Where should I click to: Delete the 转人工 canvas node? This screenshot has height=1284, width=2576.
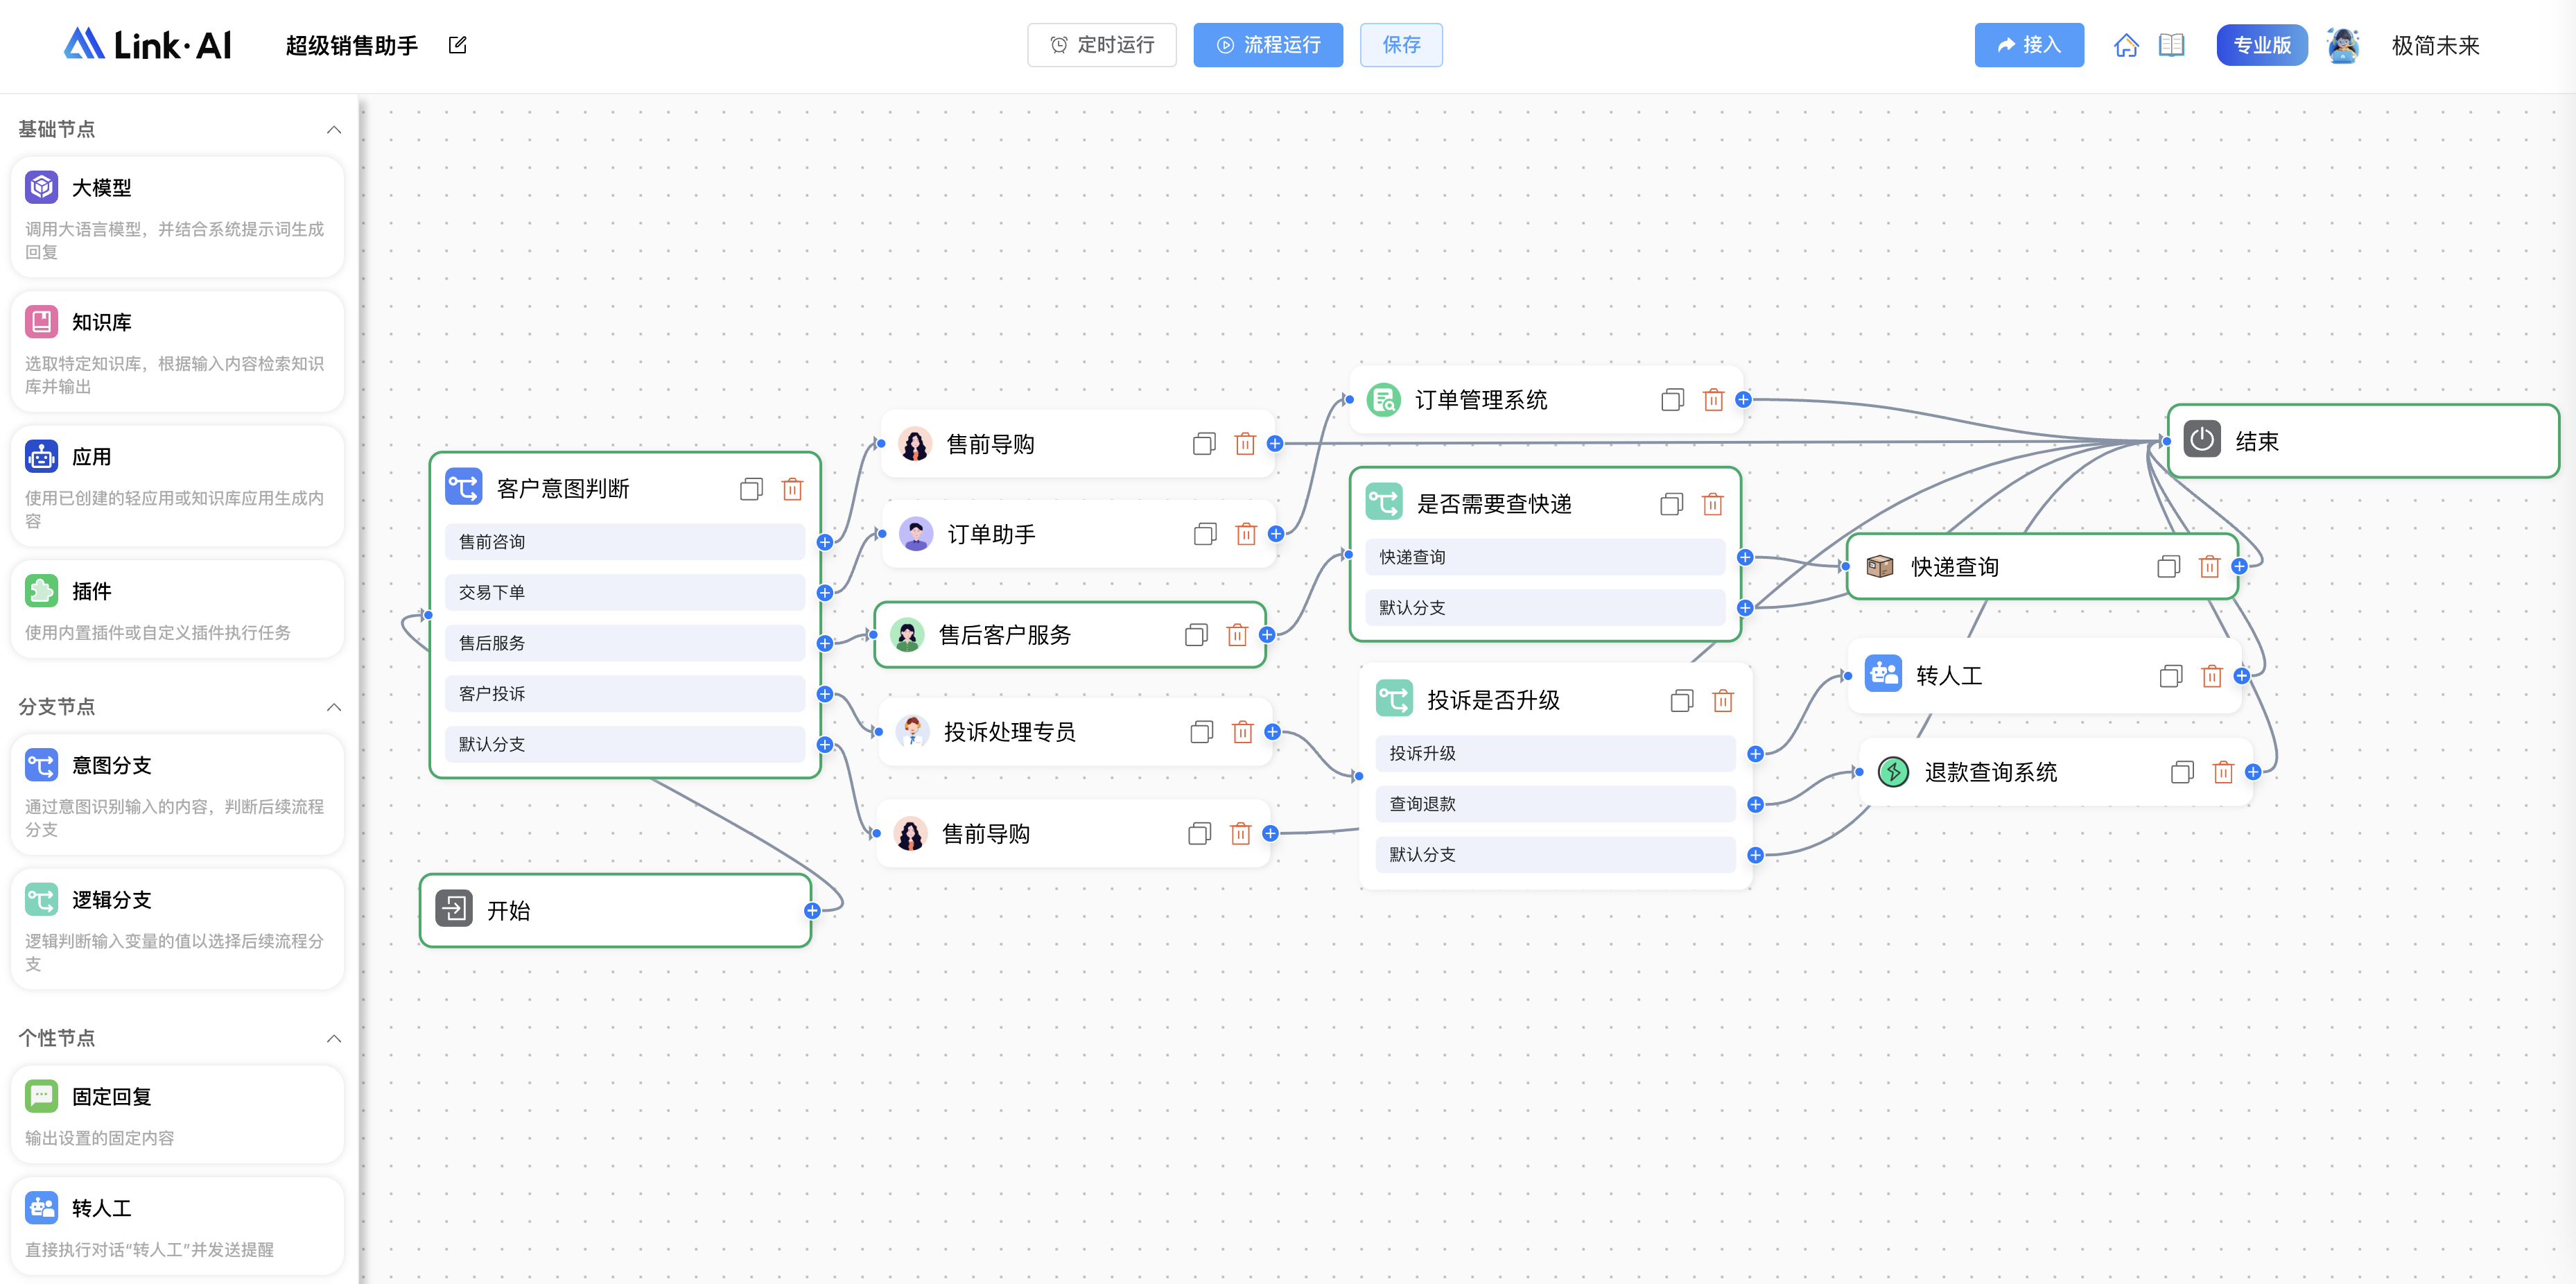[x=2211, y=676]
